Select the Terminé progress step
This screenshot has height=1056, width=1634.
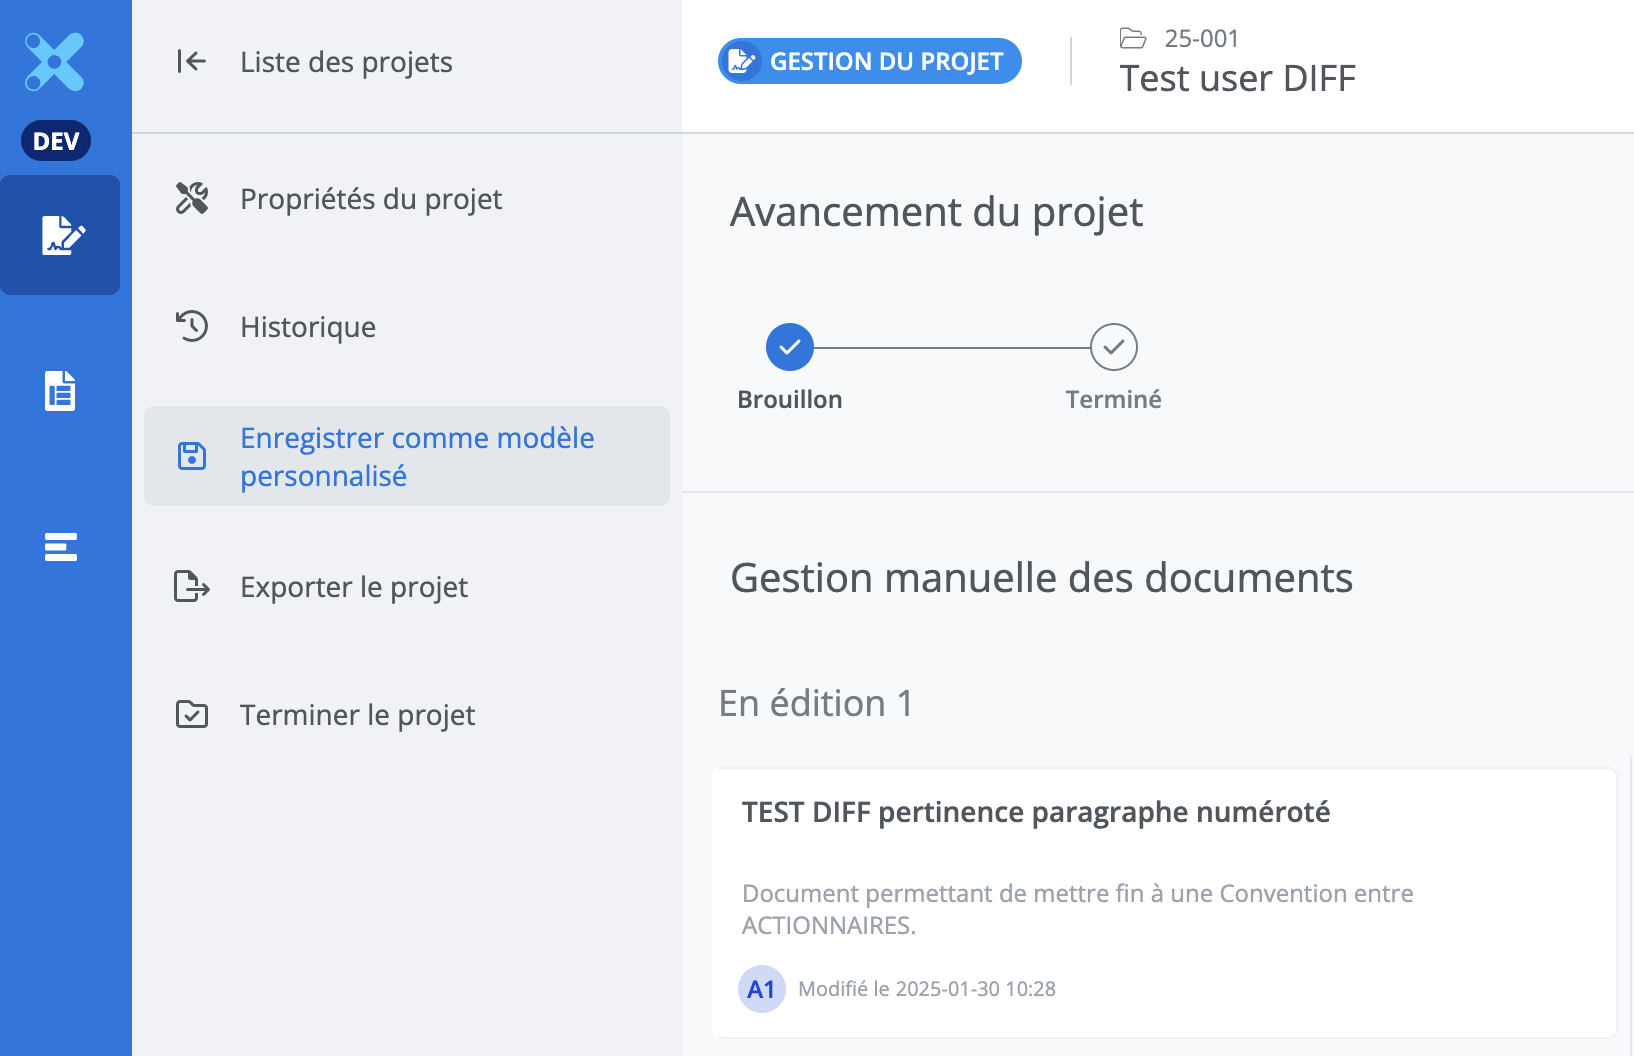coord(1113,348)
